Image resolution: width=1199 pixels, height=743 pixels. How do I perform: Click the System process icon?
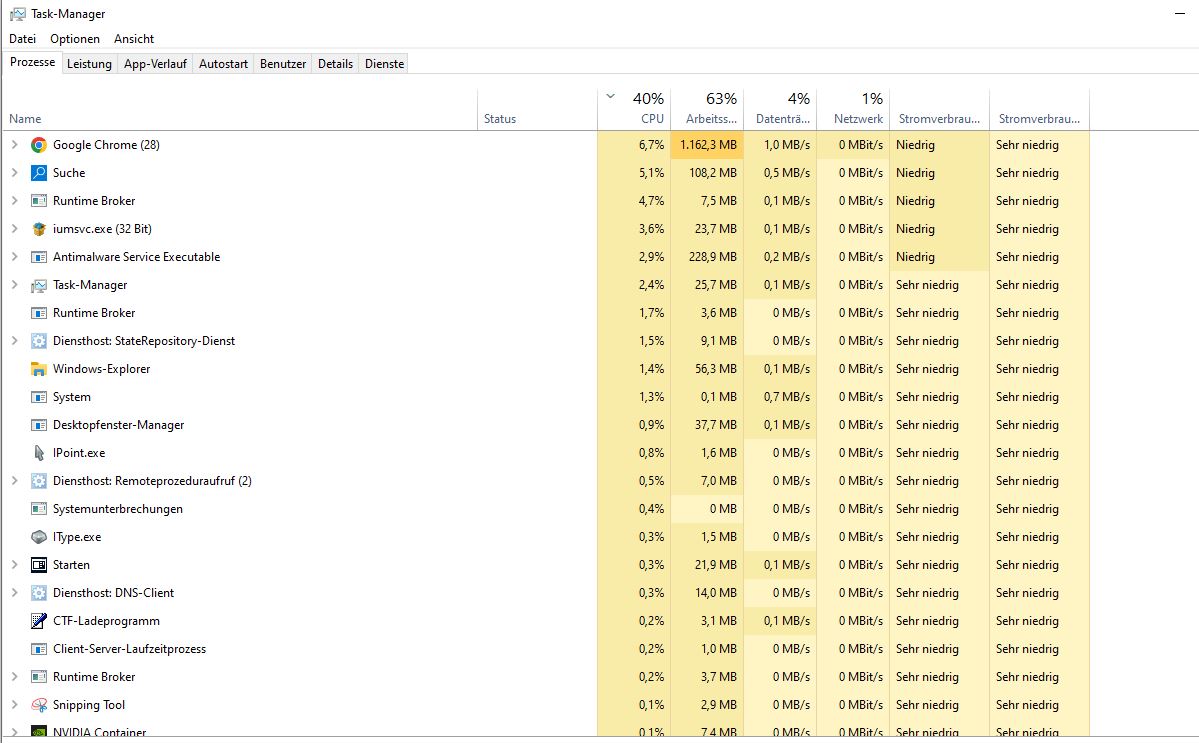coord(39,397)
